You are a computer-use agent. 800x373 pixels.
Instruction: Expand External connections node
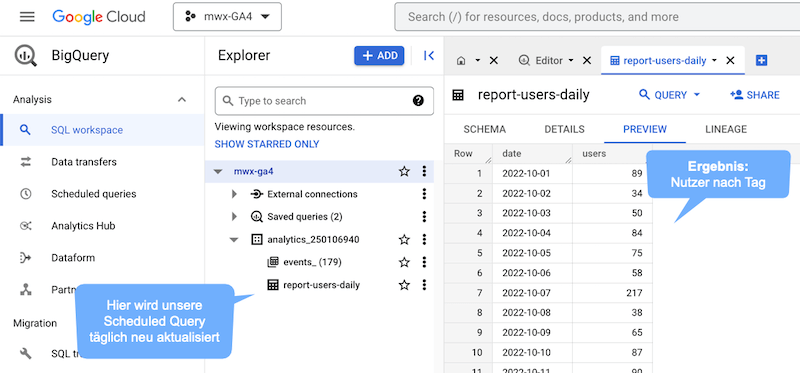tap(234, 194)
